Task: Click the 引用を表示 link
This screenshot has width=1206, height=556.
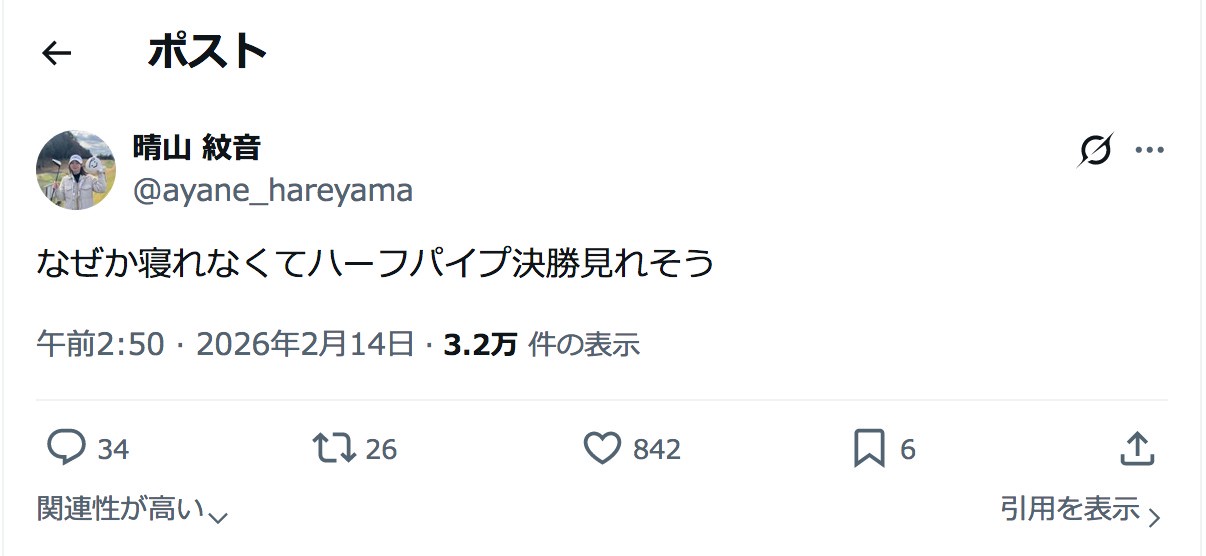Action: [1070, 509]
